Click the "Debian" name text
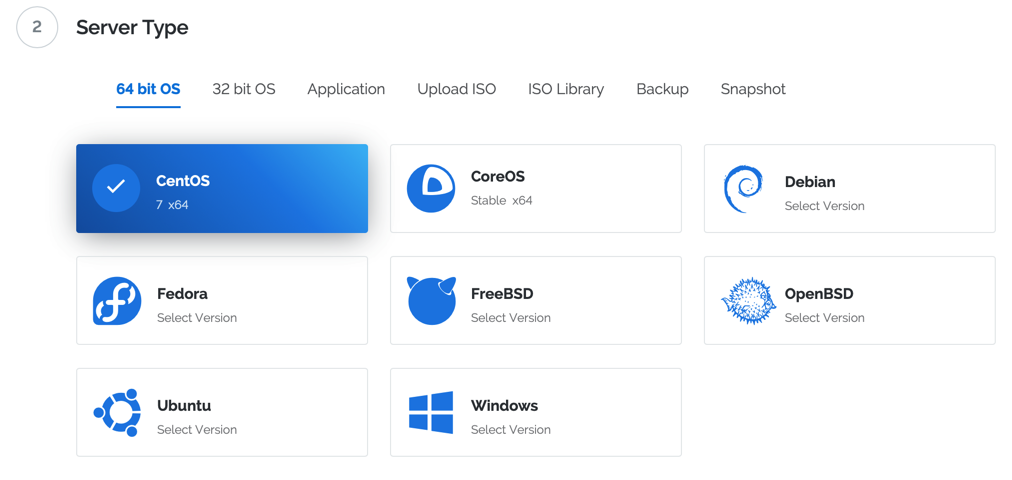Viewport: 1012px width, 480px height. pos(810,182)
